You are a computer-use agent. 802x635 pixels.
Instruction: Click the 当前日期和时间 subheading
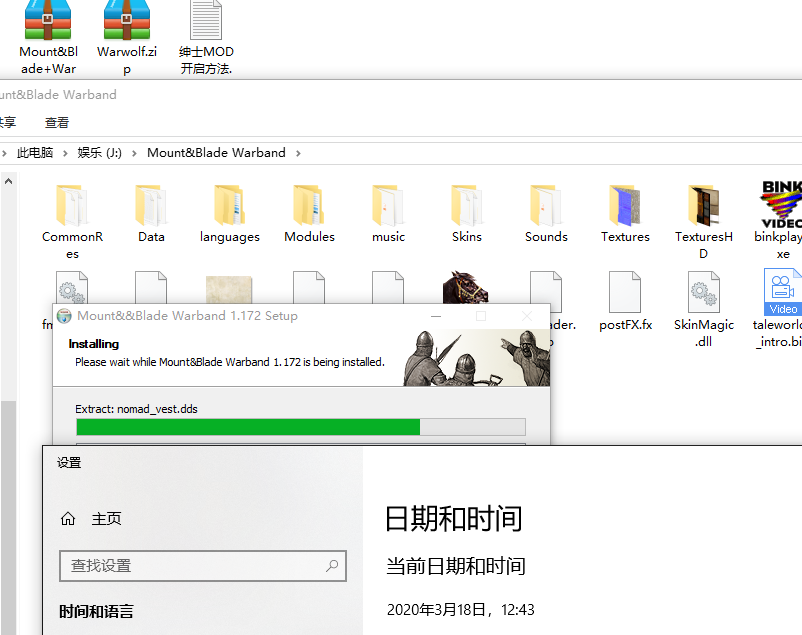coord(456,566)
